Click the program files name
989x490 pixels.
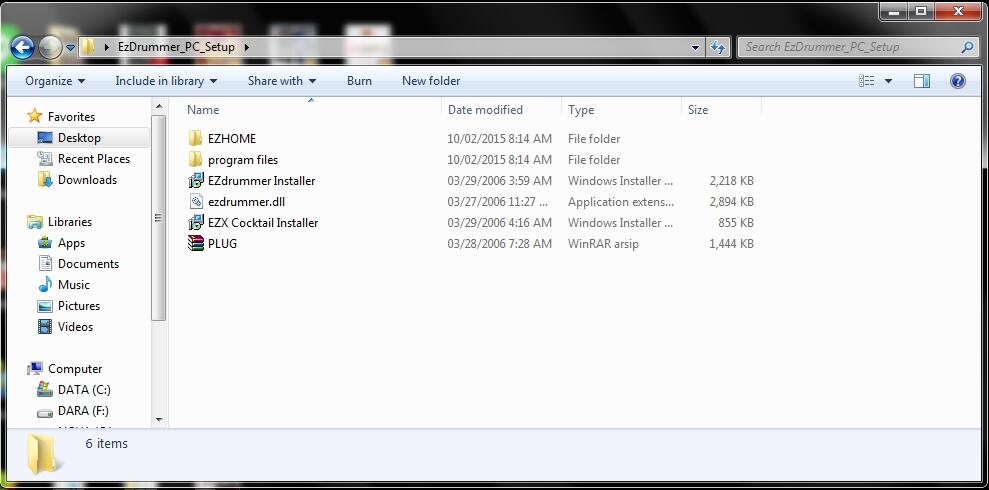243,160
